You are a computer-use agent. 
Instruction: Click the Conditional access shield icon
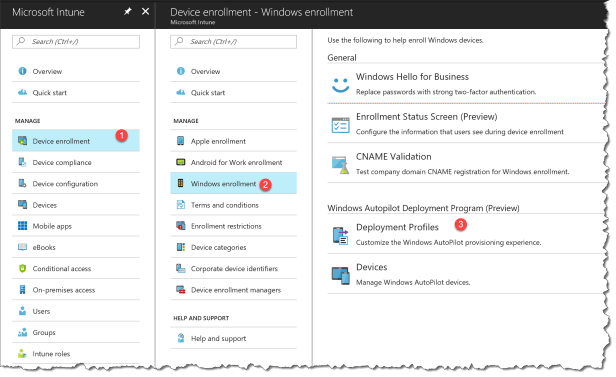tap(22, 268)
